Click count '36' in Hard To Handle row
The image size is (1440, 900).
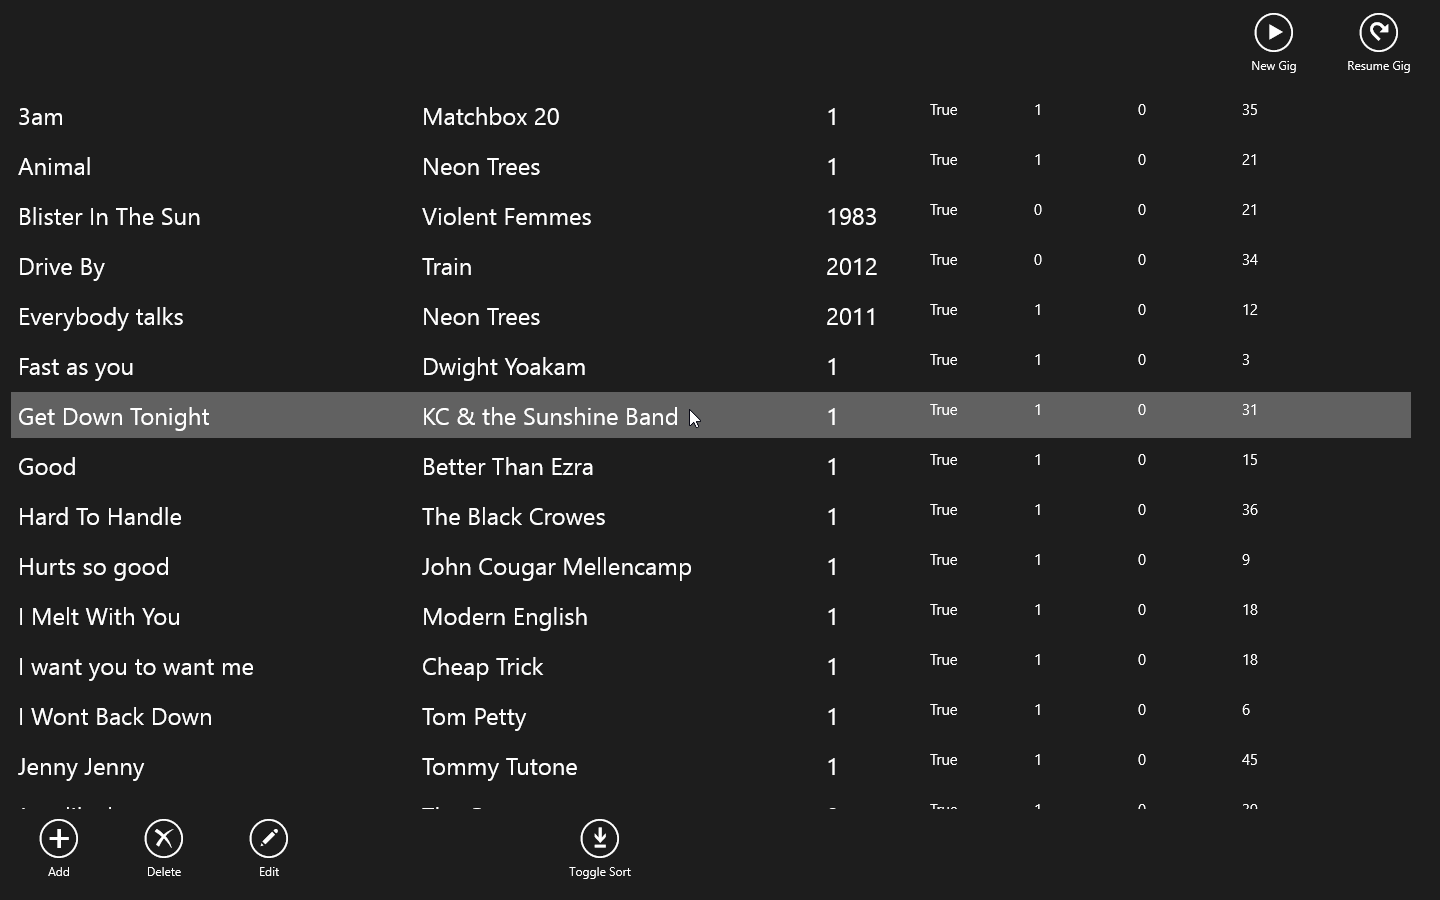click(x=1250, y=510)
